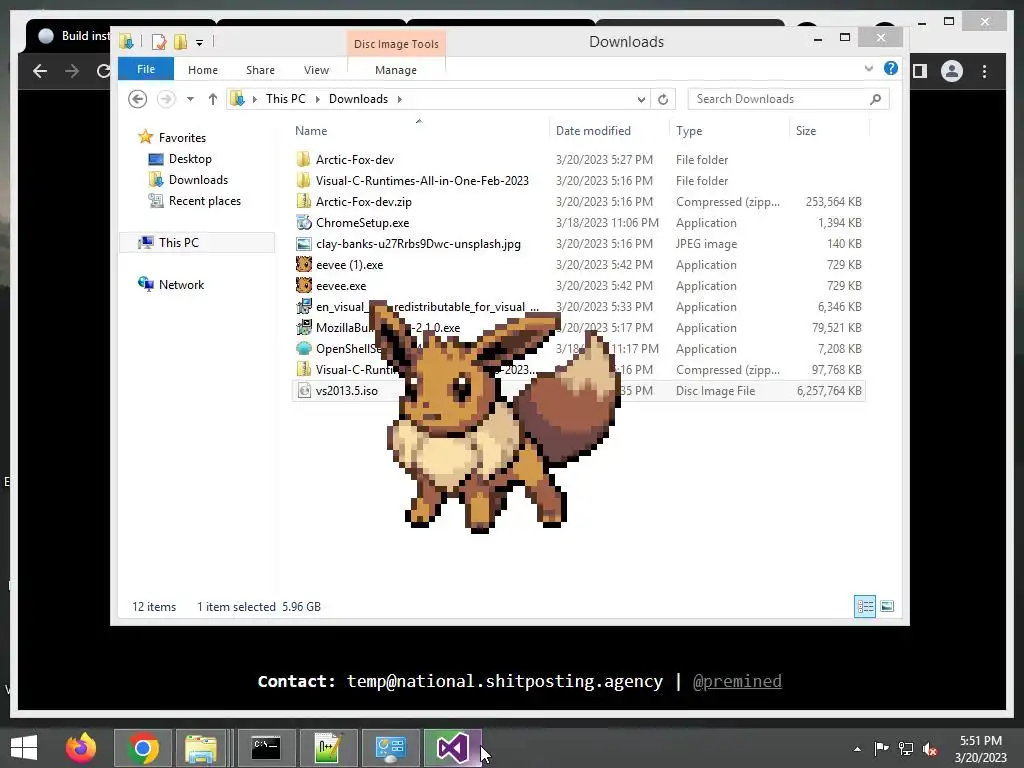This screenshot has width=1024, height=768.
Task: Open File Explorer taskbar button
Action: point(200,748)
